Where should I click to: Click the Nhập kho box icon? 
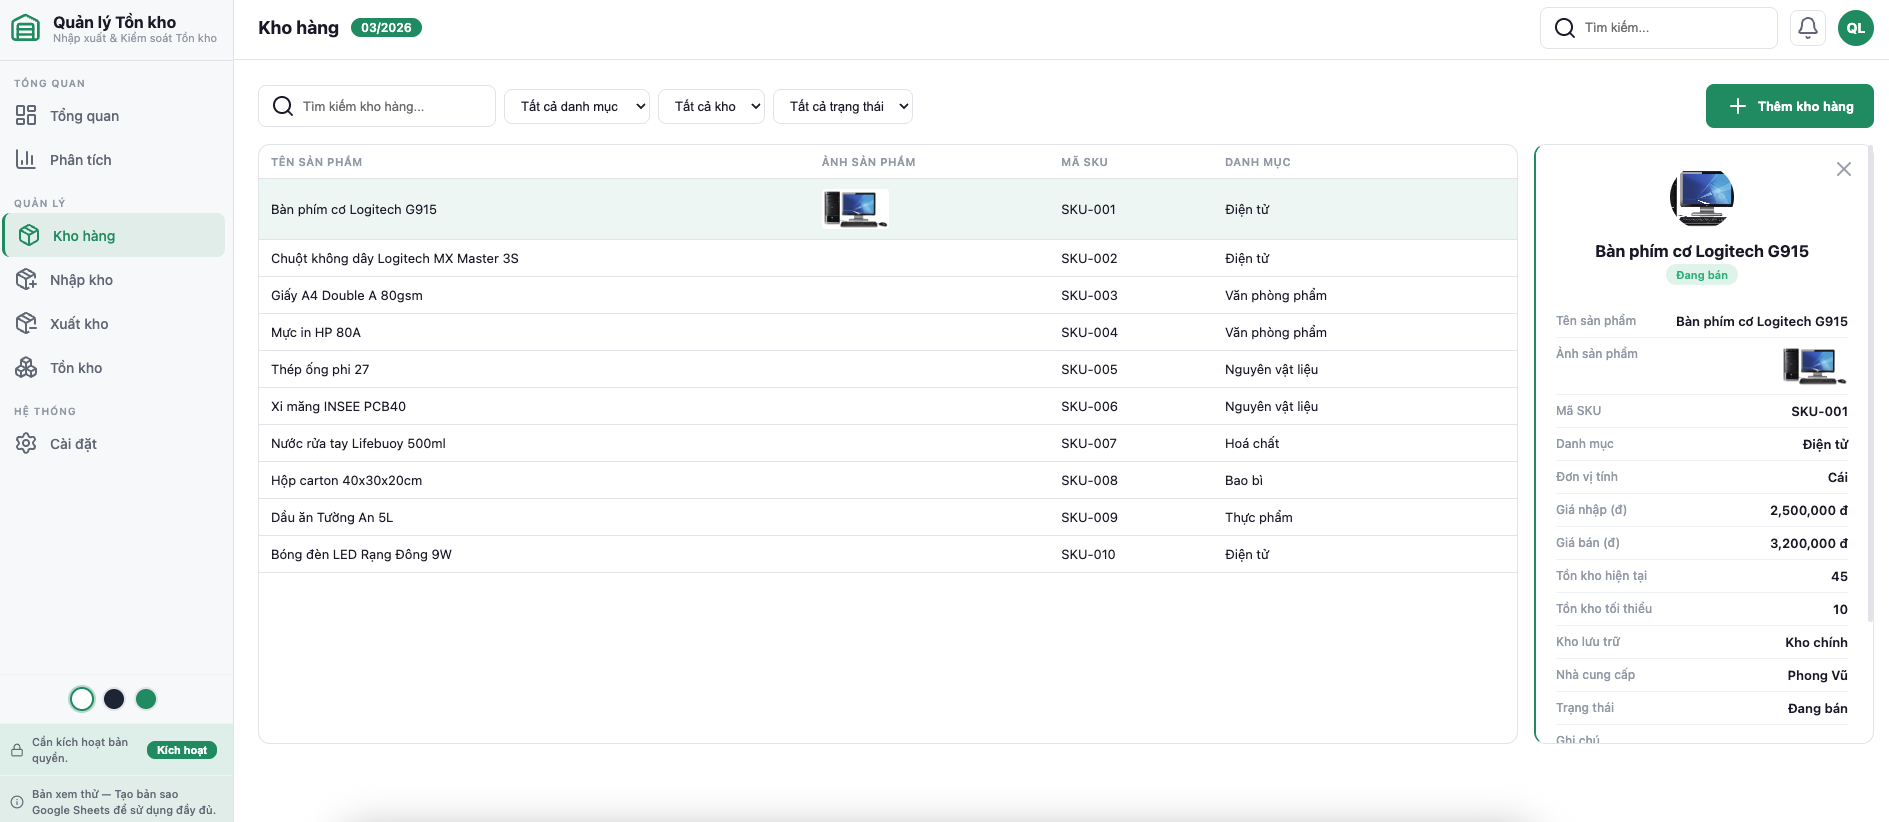coord(26,280)
